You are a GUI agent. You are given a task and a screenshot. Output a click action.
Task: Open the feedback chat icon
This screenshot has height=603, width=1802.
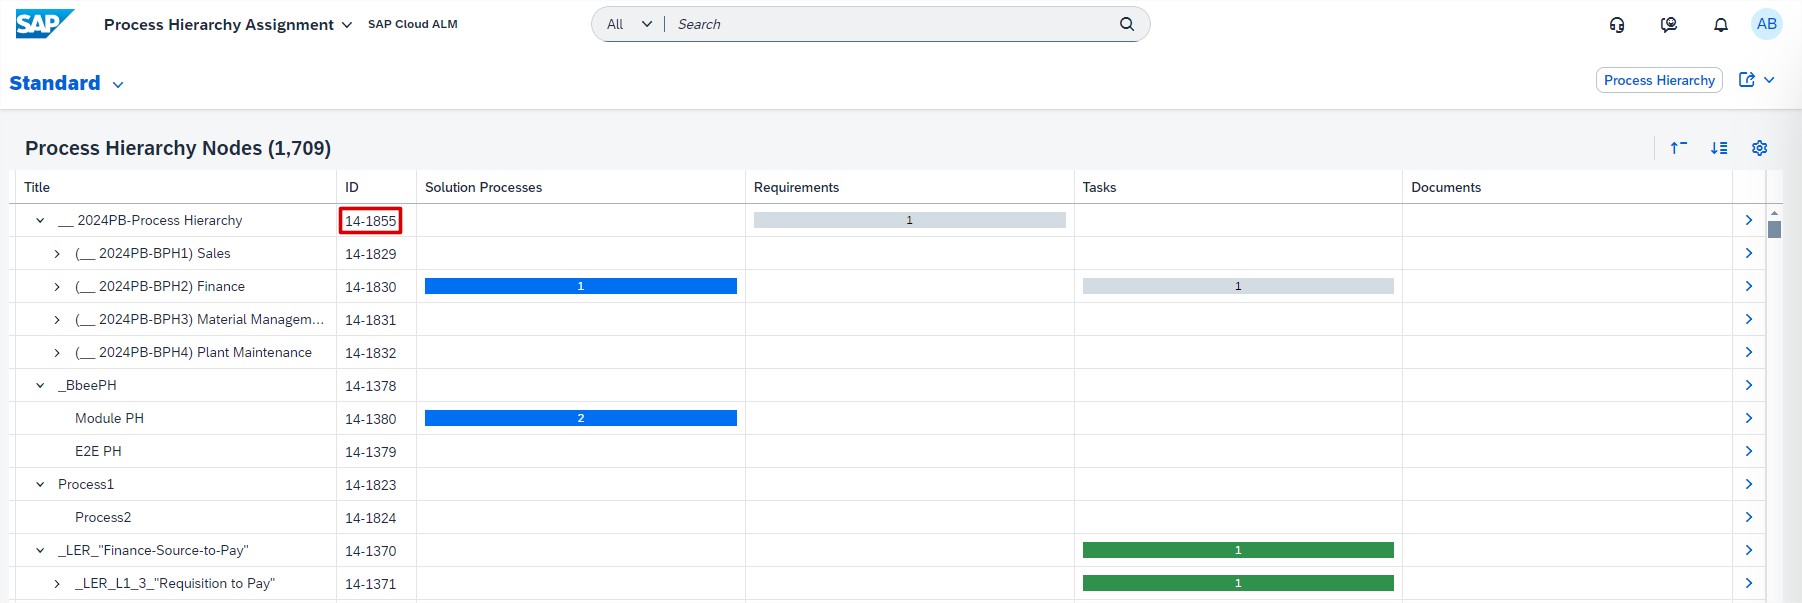1669,24
